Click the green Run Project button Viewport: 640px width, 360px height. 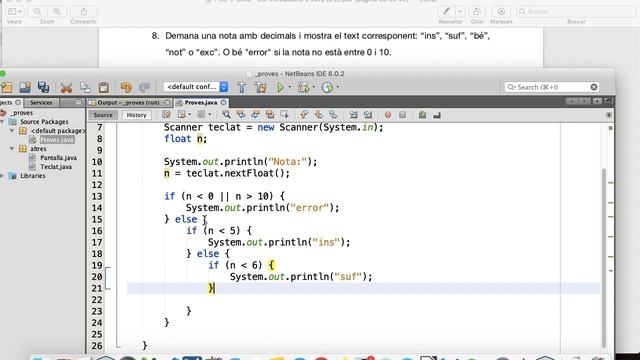(x=280, y=87)
